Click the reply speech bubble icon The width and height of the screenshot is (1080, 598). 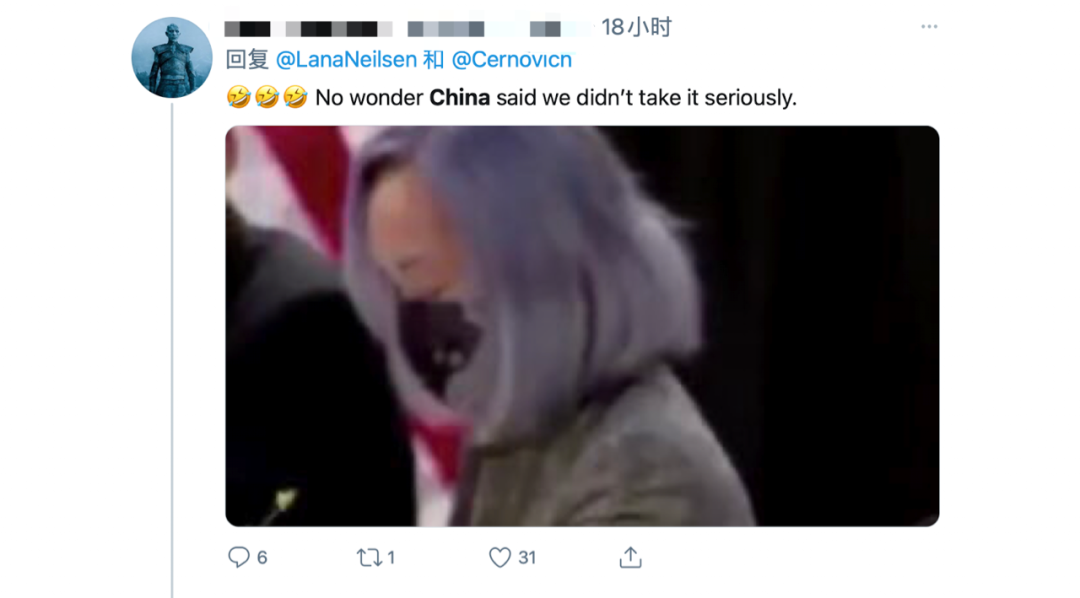click(239, 557)
